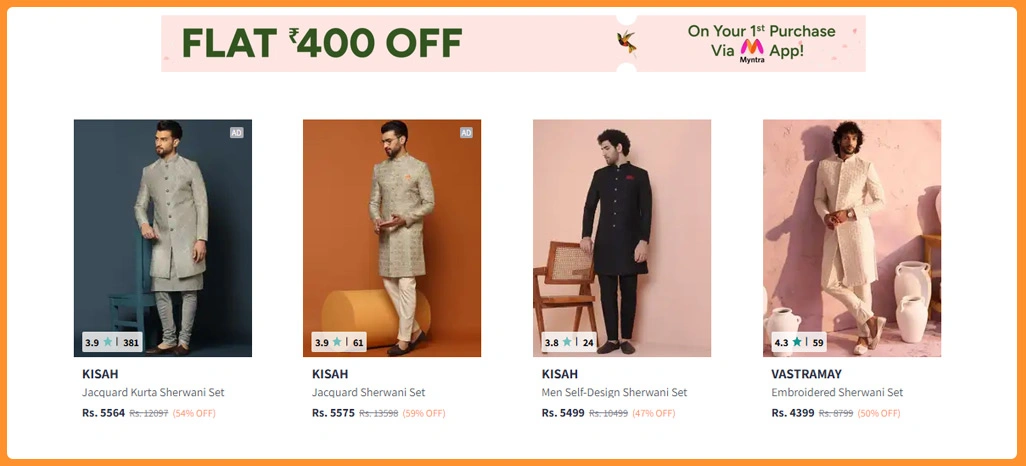The width and height of the screenshot is (1026, 466).
Task: Click the 3.9 star rating with 61 reviews
Action: [340, 342]
